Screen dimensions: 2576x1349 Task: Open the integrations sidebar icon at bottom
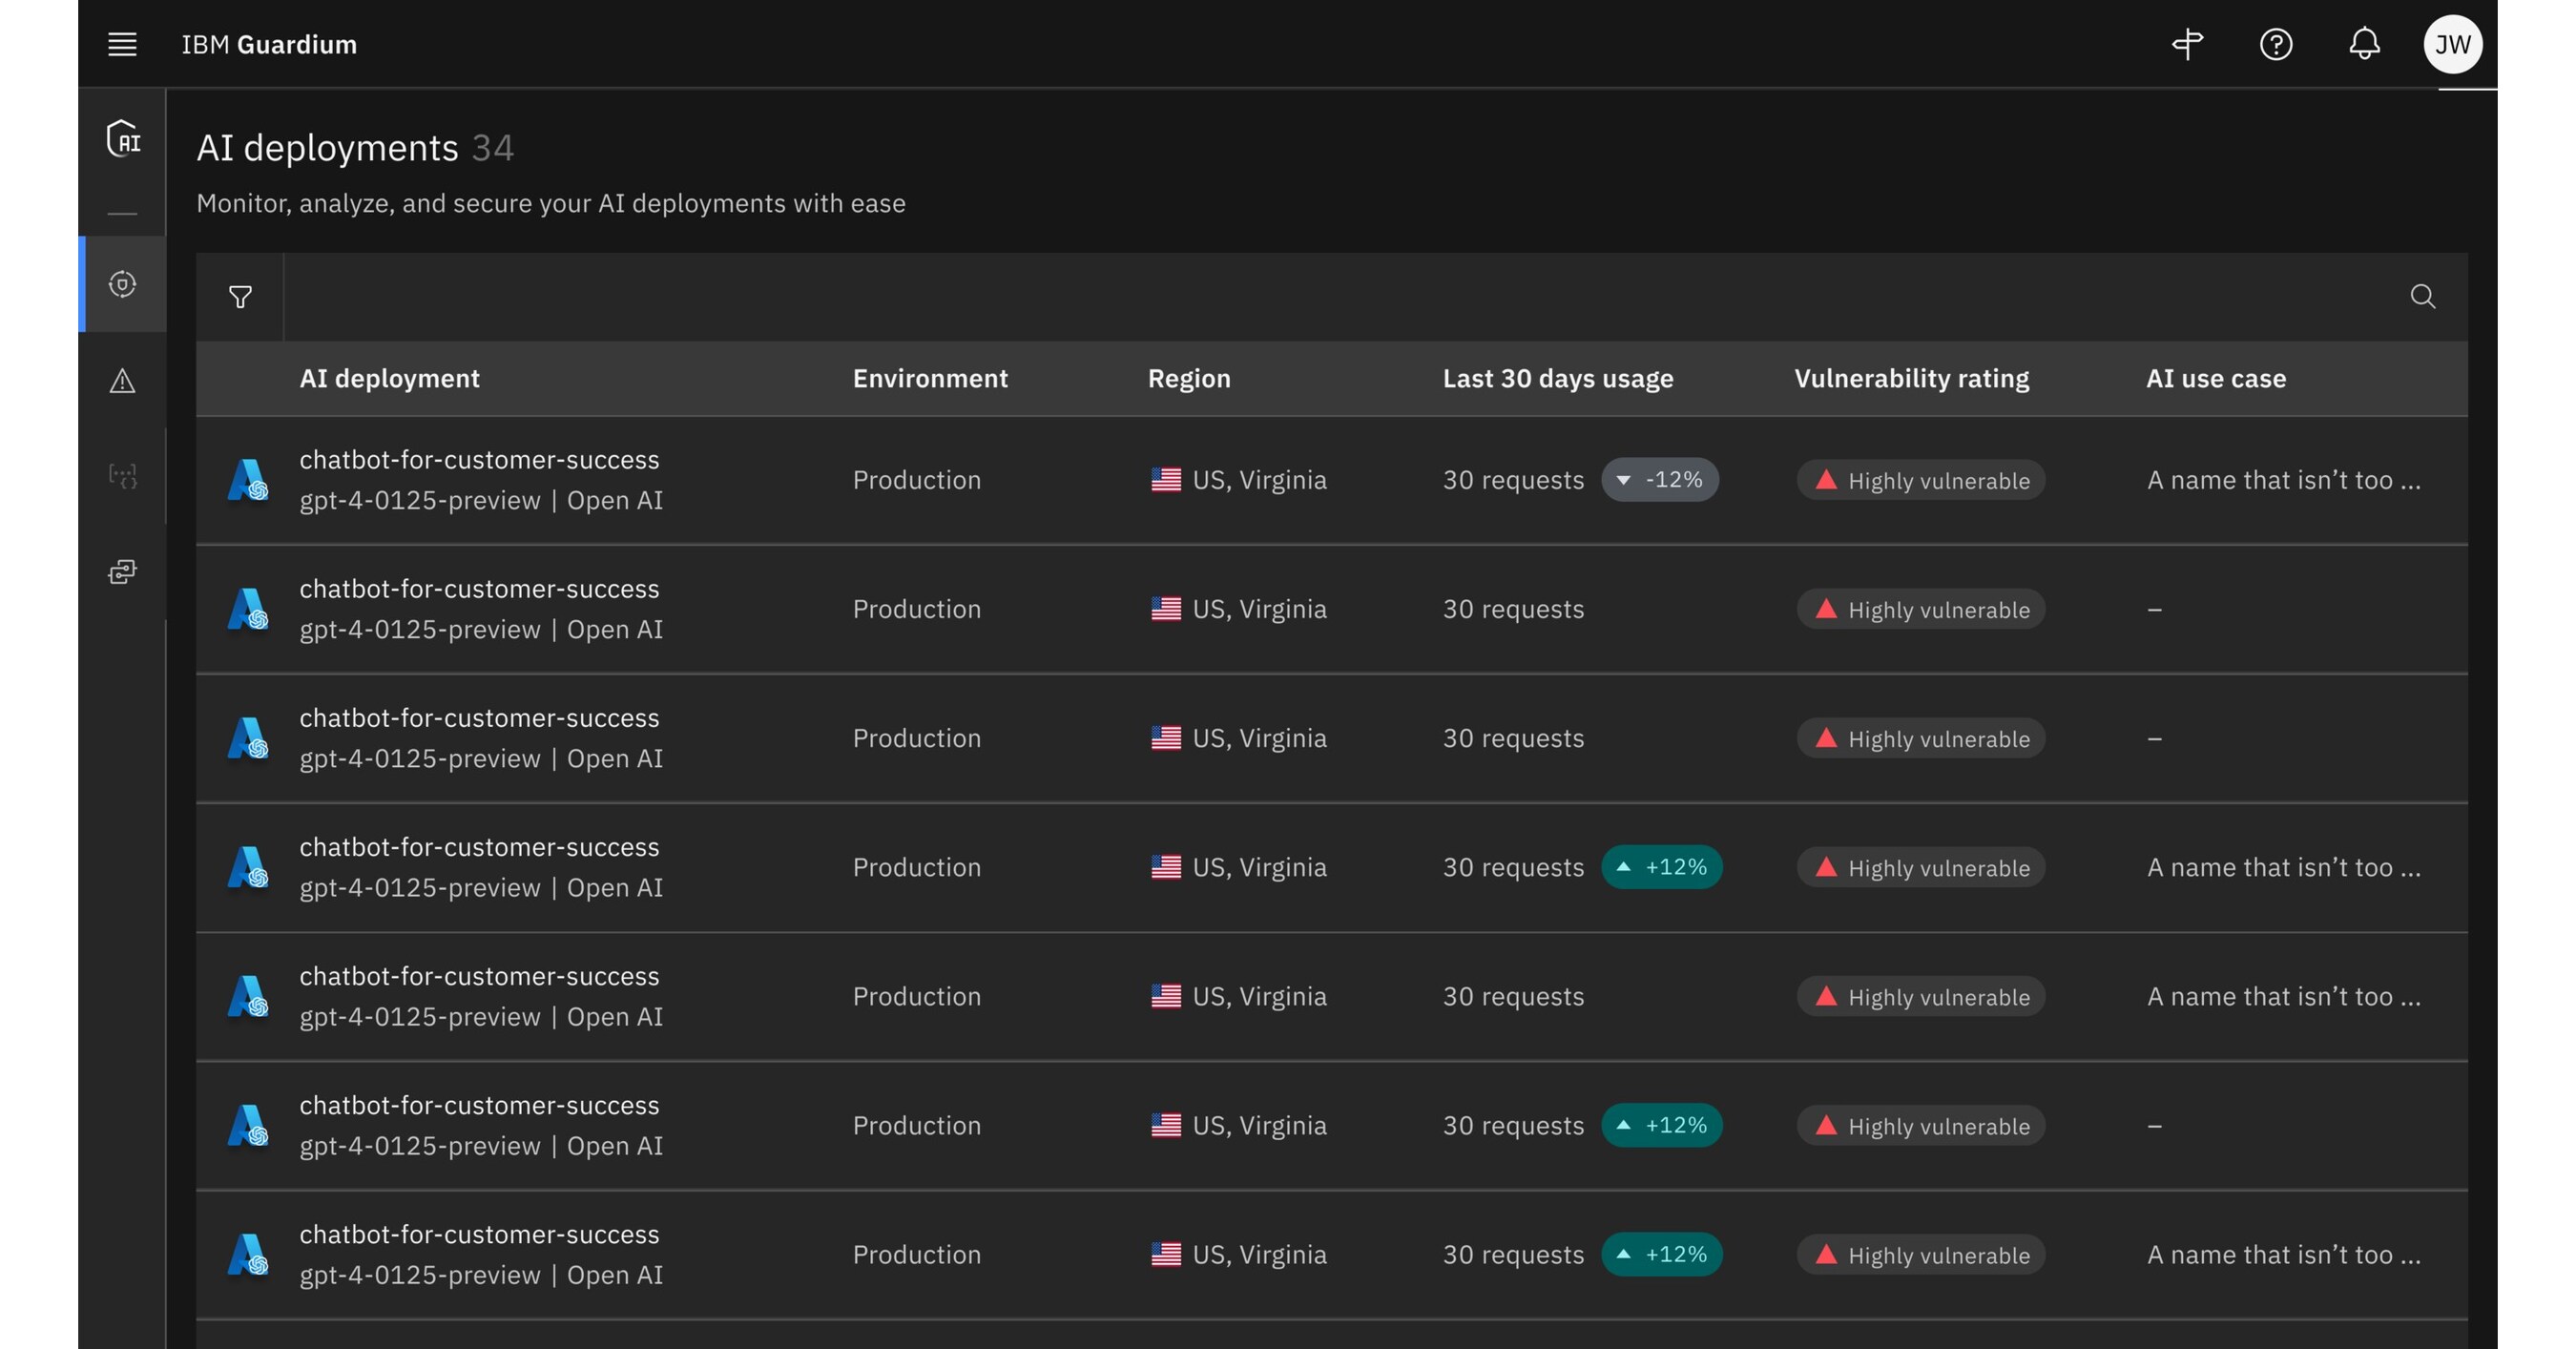[x=122, y=572]
